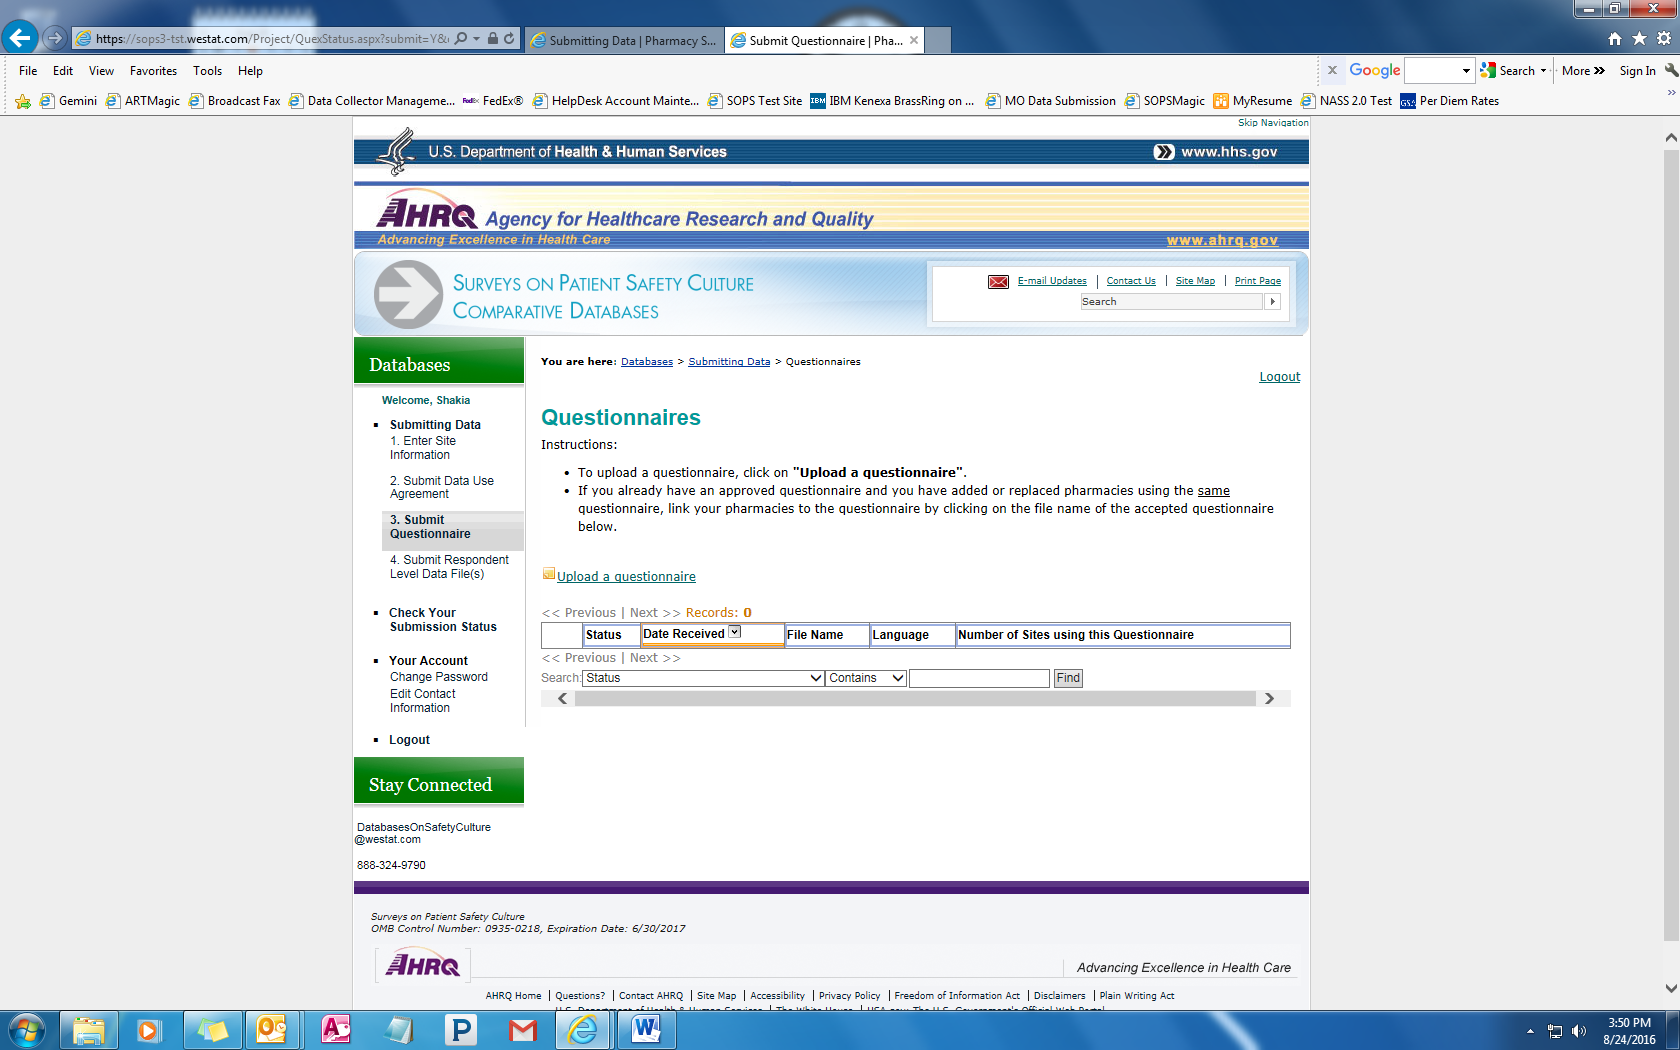Open the Favorites star icon at top right
Image resolution: width=1680 pixels, height=1050 pixels.
click(1639, 38)
